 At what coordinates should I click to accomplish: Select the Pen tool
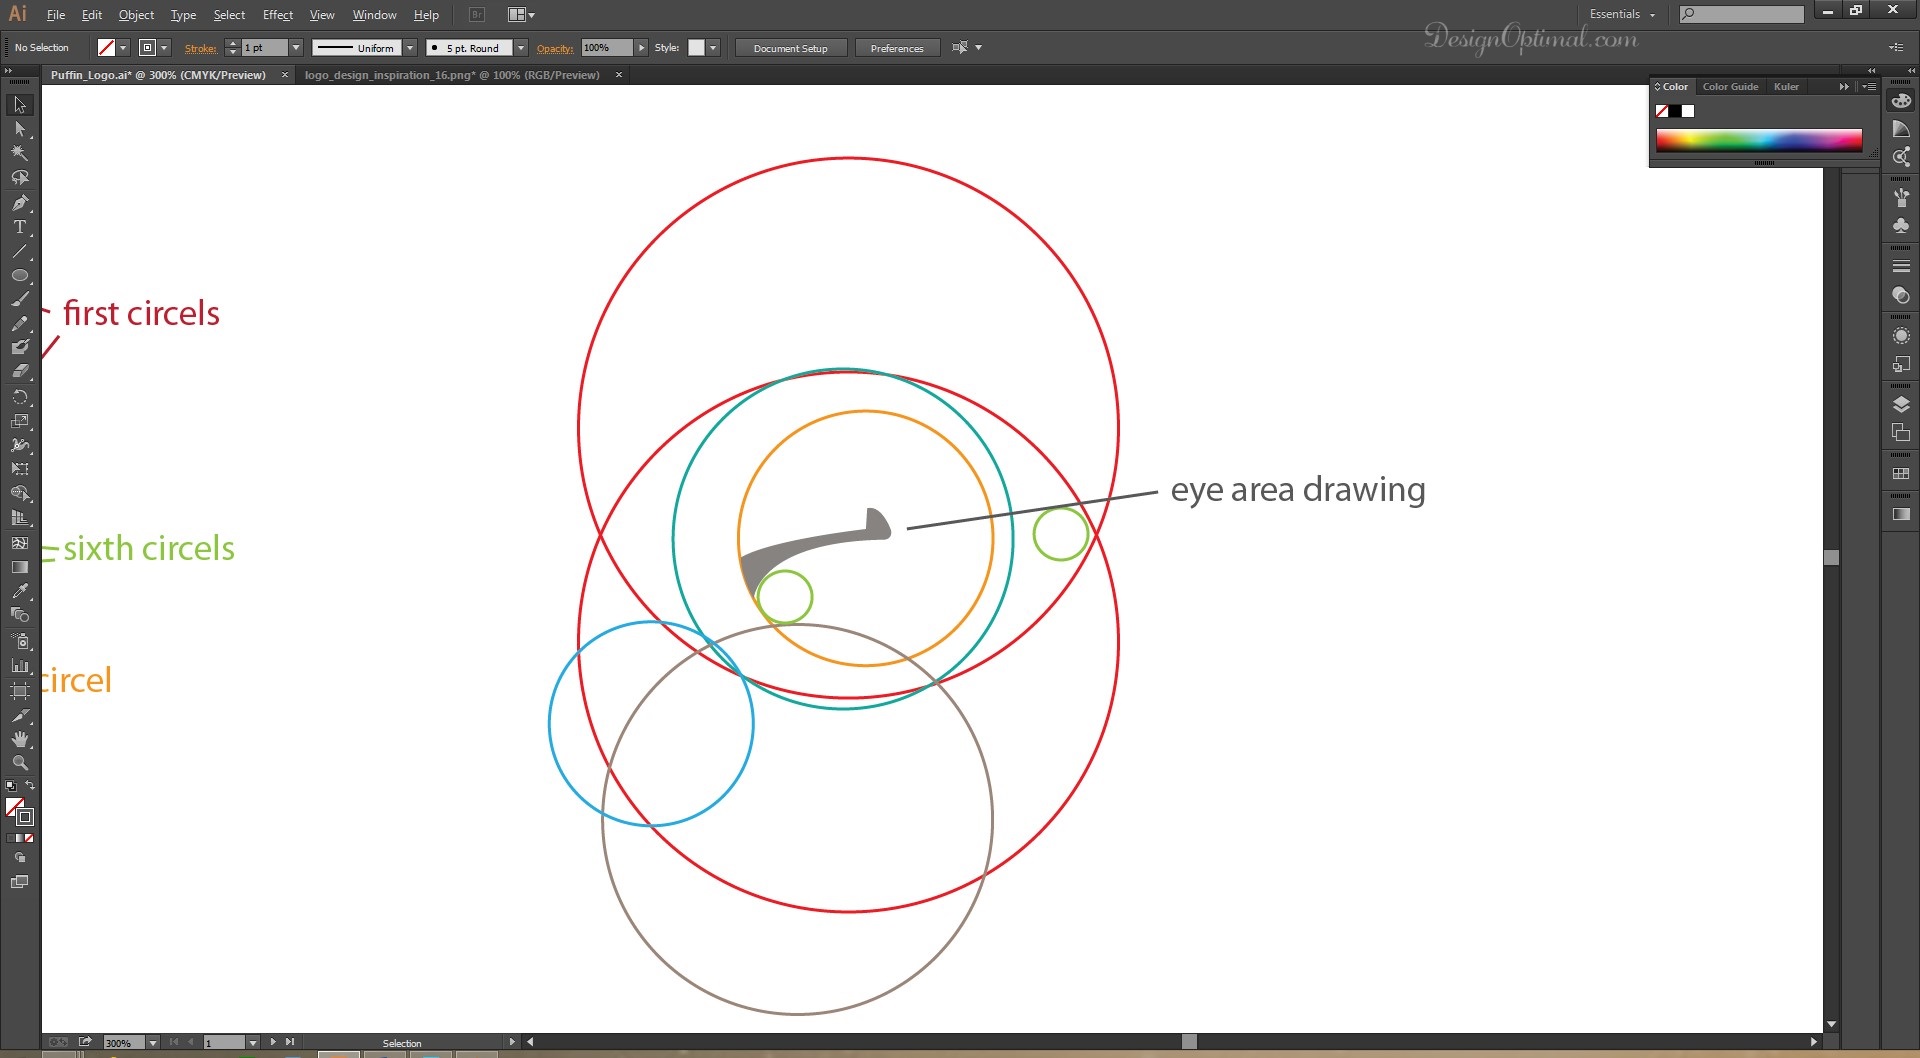pyautogui.click(x=19, y=203)
